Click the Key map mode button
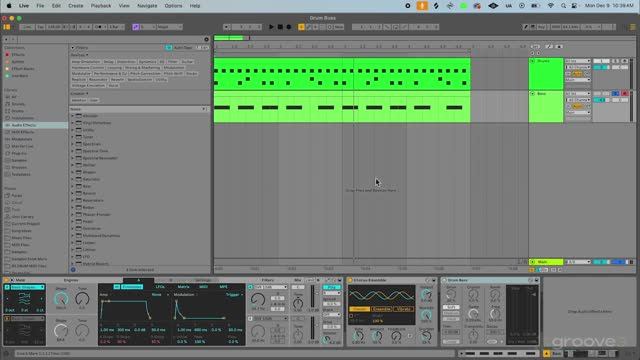 point(541,27)
